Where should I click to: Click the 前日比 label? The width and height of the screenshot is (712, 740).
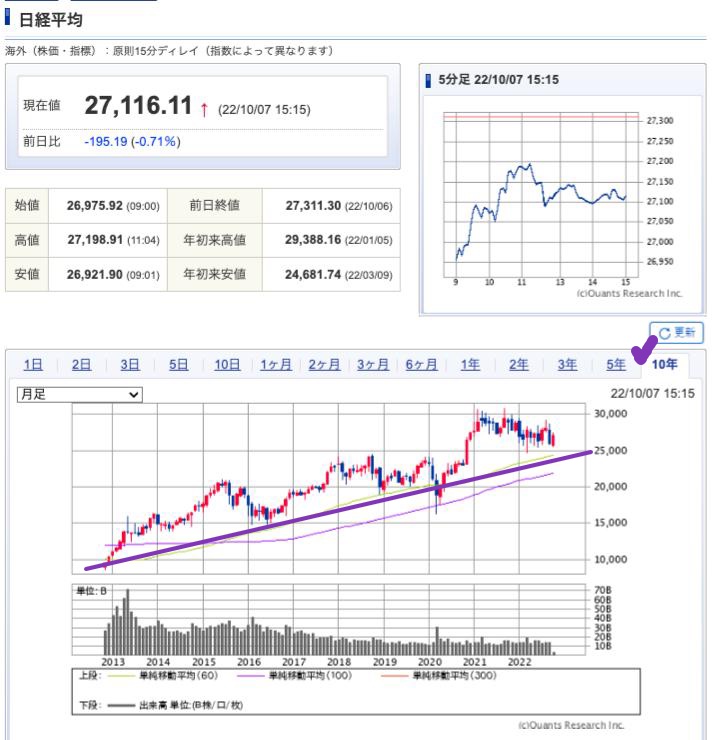(42, 142)
